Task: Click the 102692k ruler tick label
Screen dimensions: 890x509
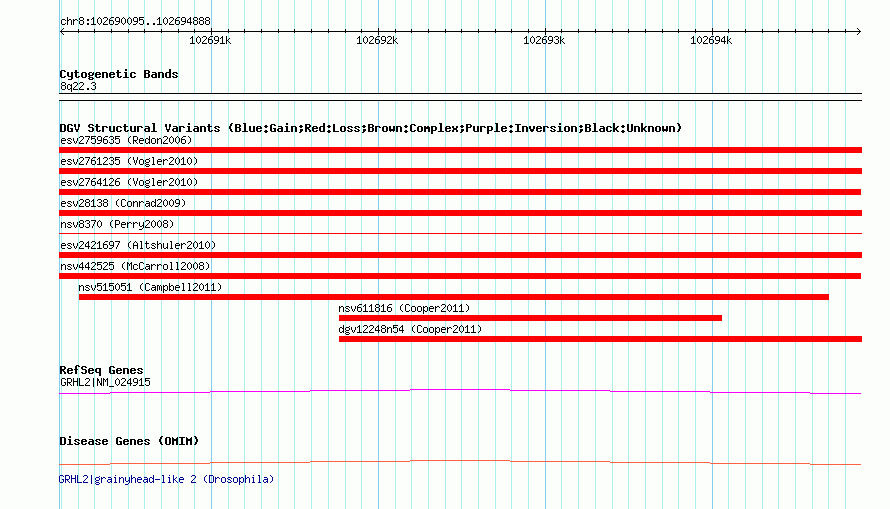Action: click(x=377, y=40)
